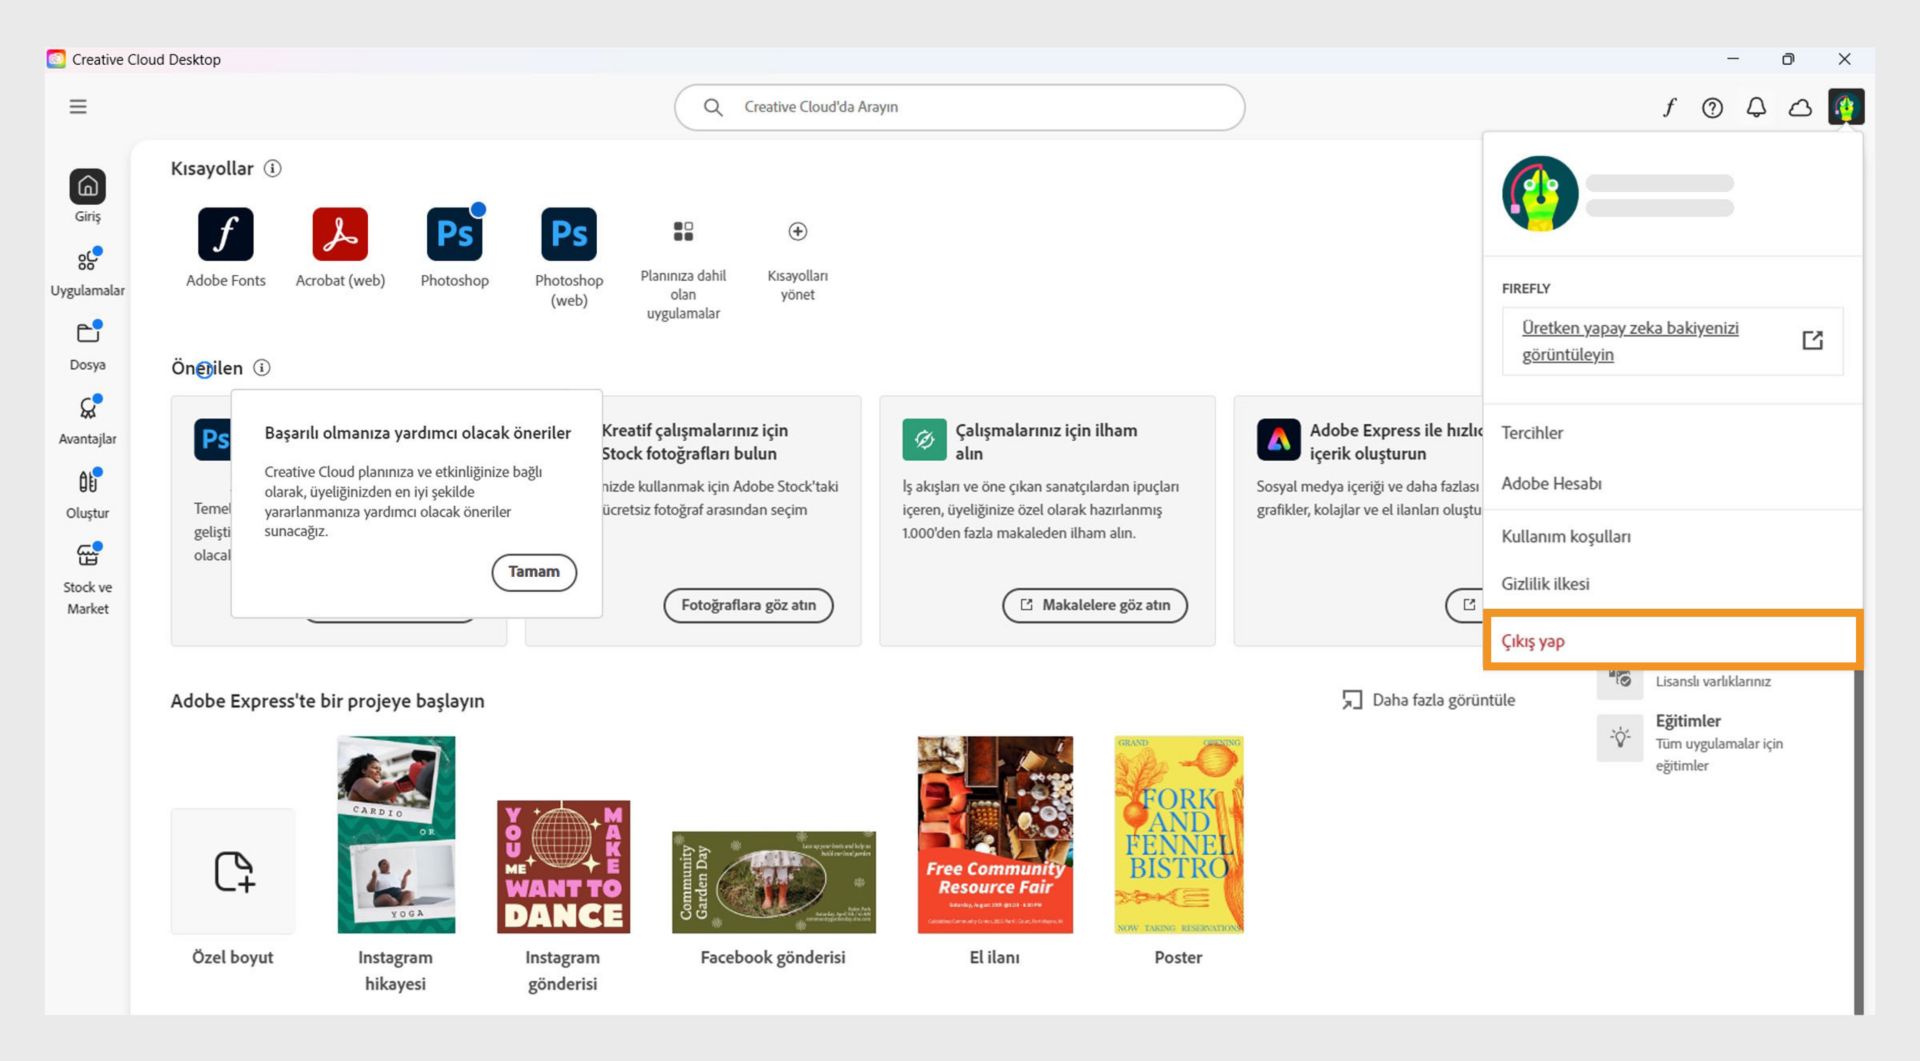Select Tercihler from the account menu
The image size is (1920, 1061).
(x=1532, y=432)
